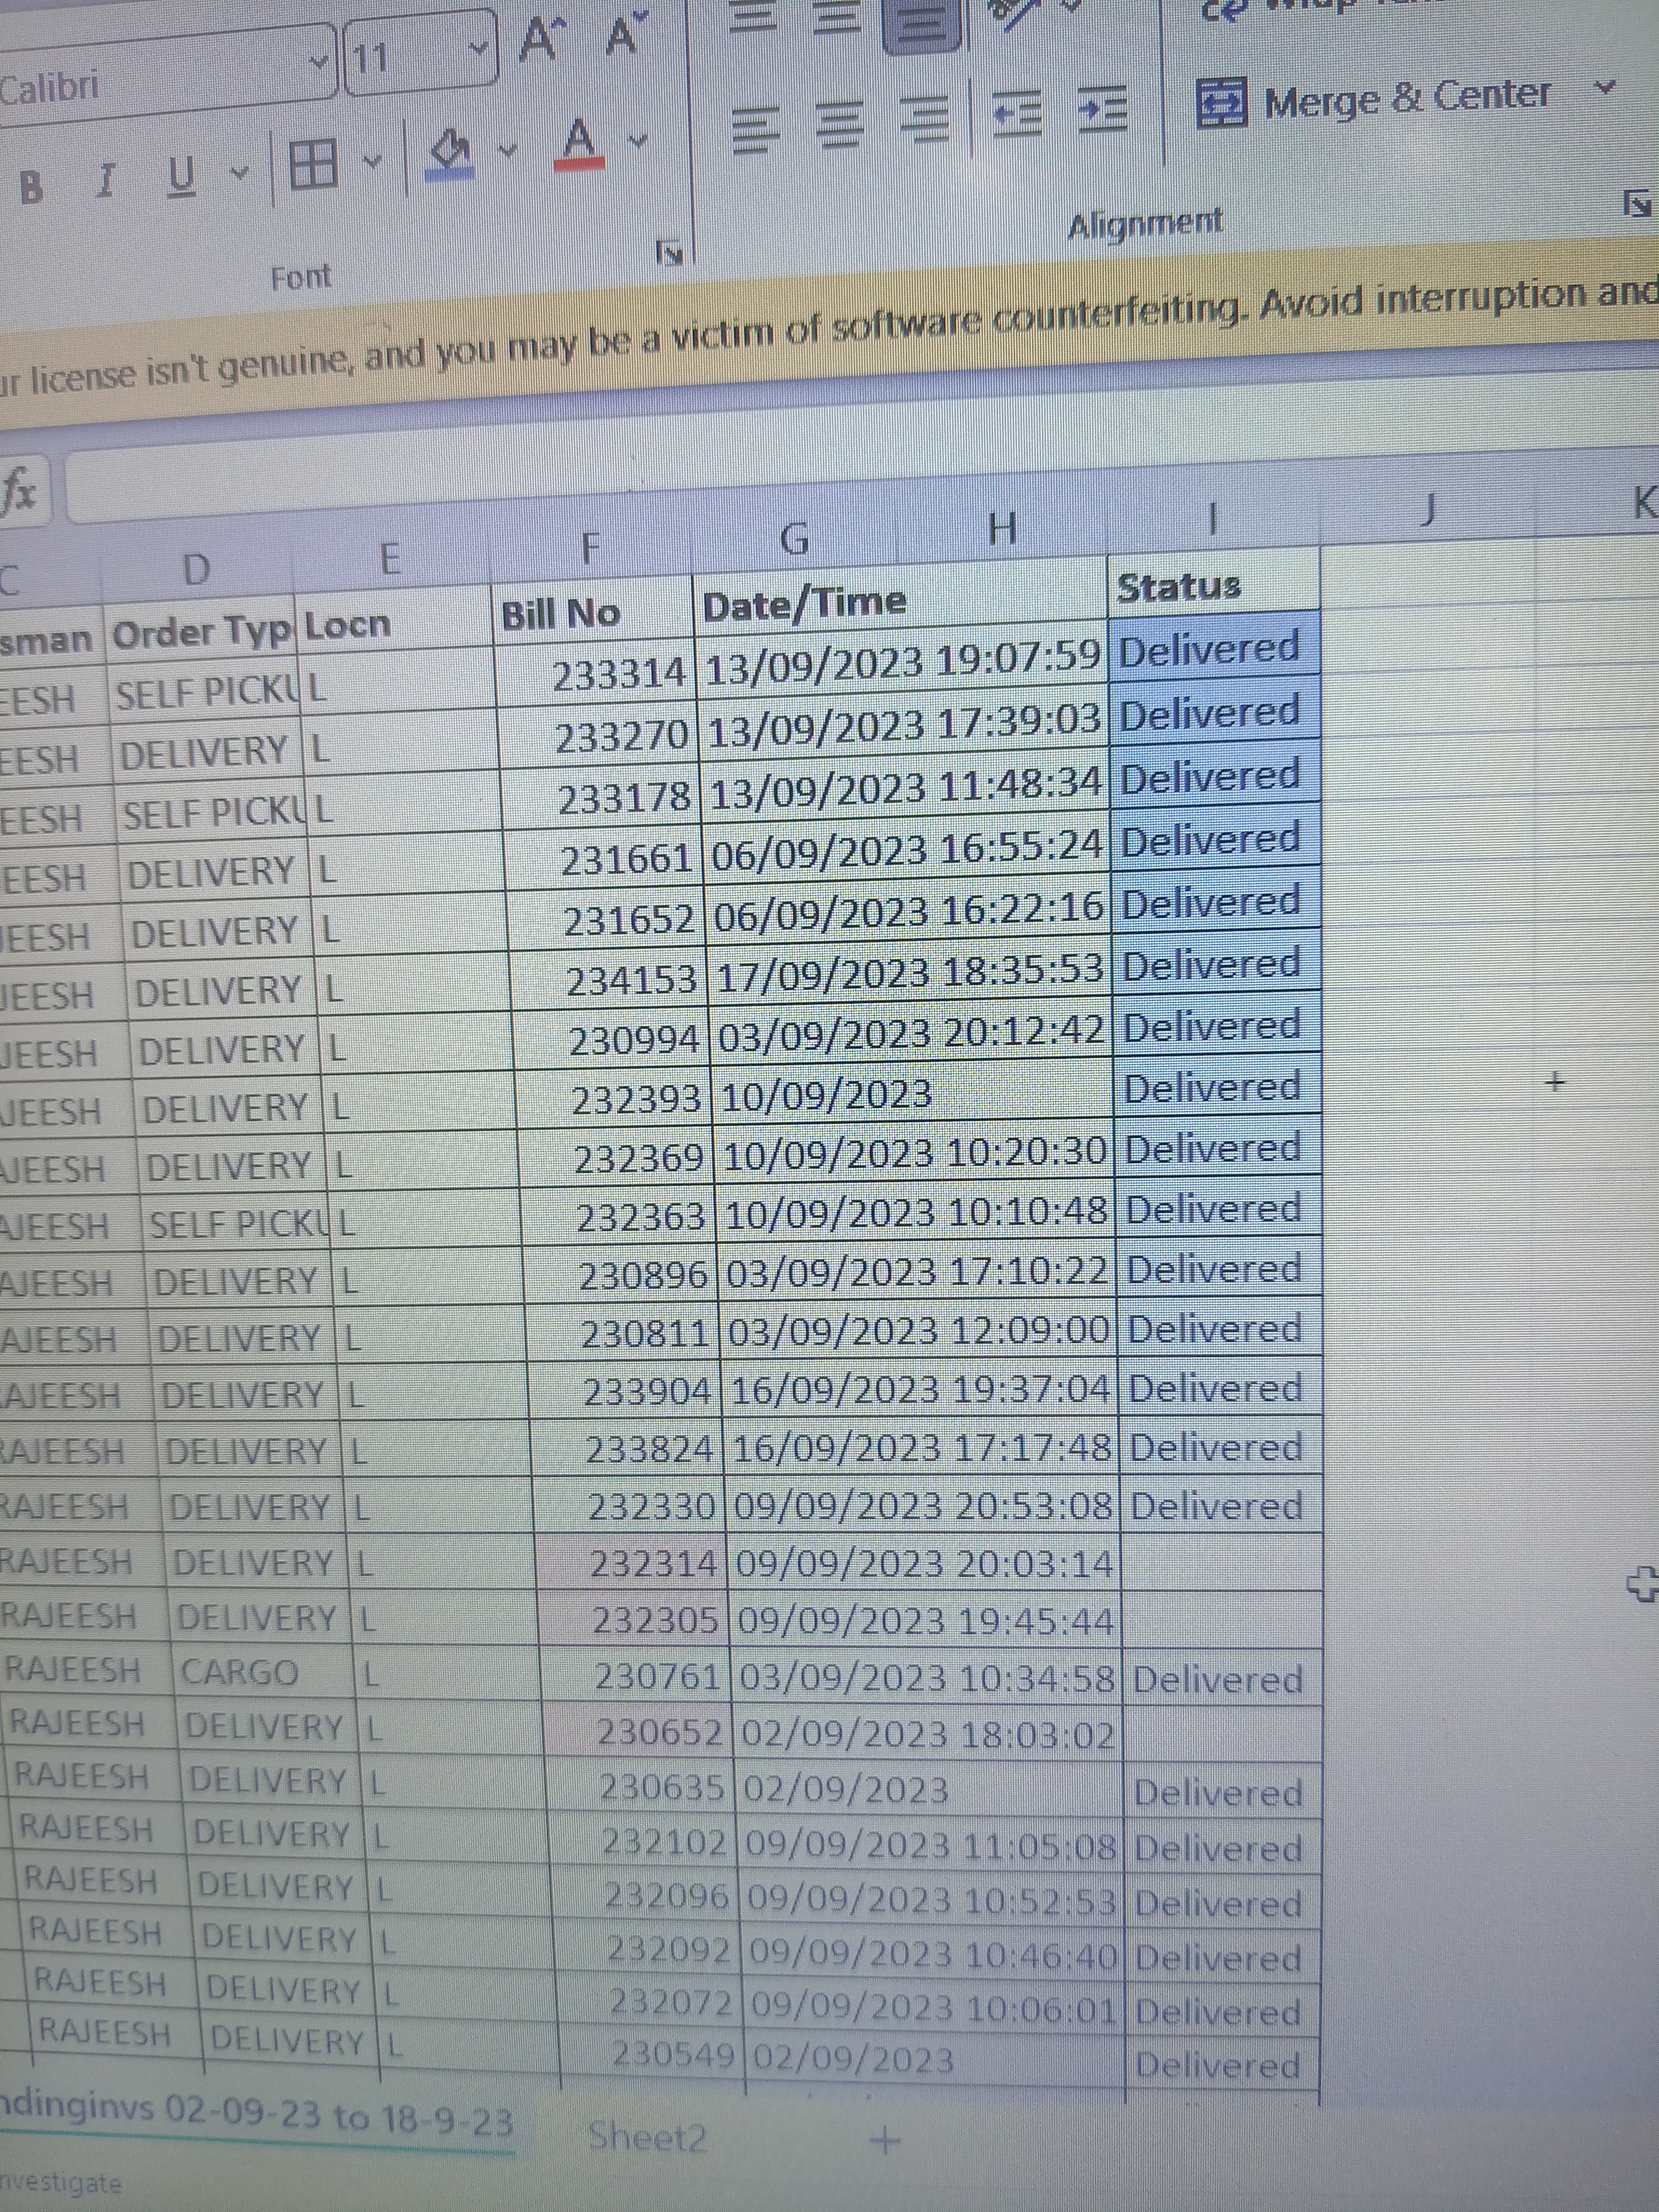Switch to the Sheet2 tab
Viewport: 1659px width, 2212px height.
pyautogui.click(x=648, y=2137)
